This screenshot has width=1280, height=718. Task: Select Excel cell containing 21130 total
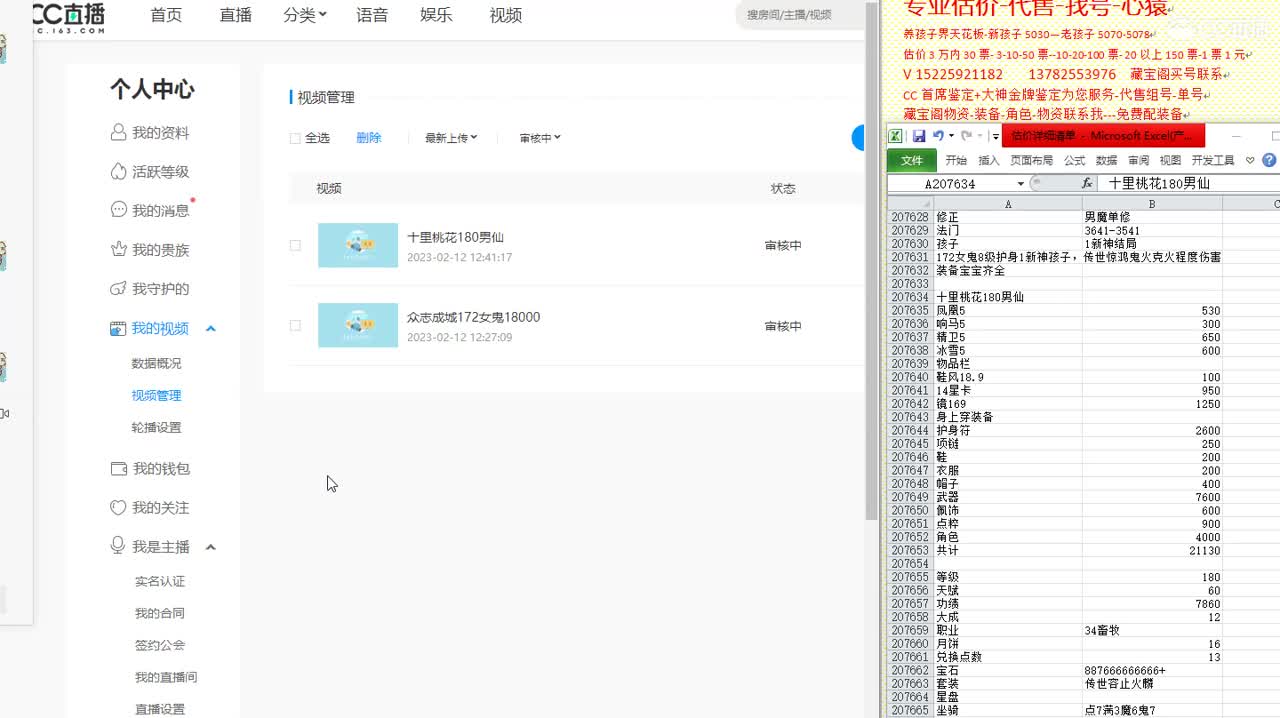tap(1152, 551)
